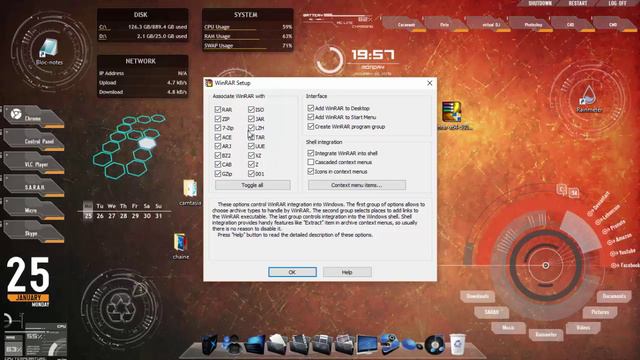The height and width of the screenshot is (360, 640).
Task: Click the SHUTDOWN button at top right
Action: (540, 3)
